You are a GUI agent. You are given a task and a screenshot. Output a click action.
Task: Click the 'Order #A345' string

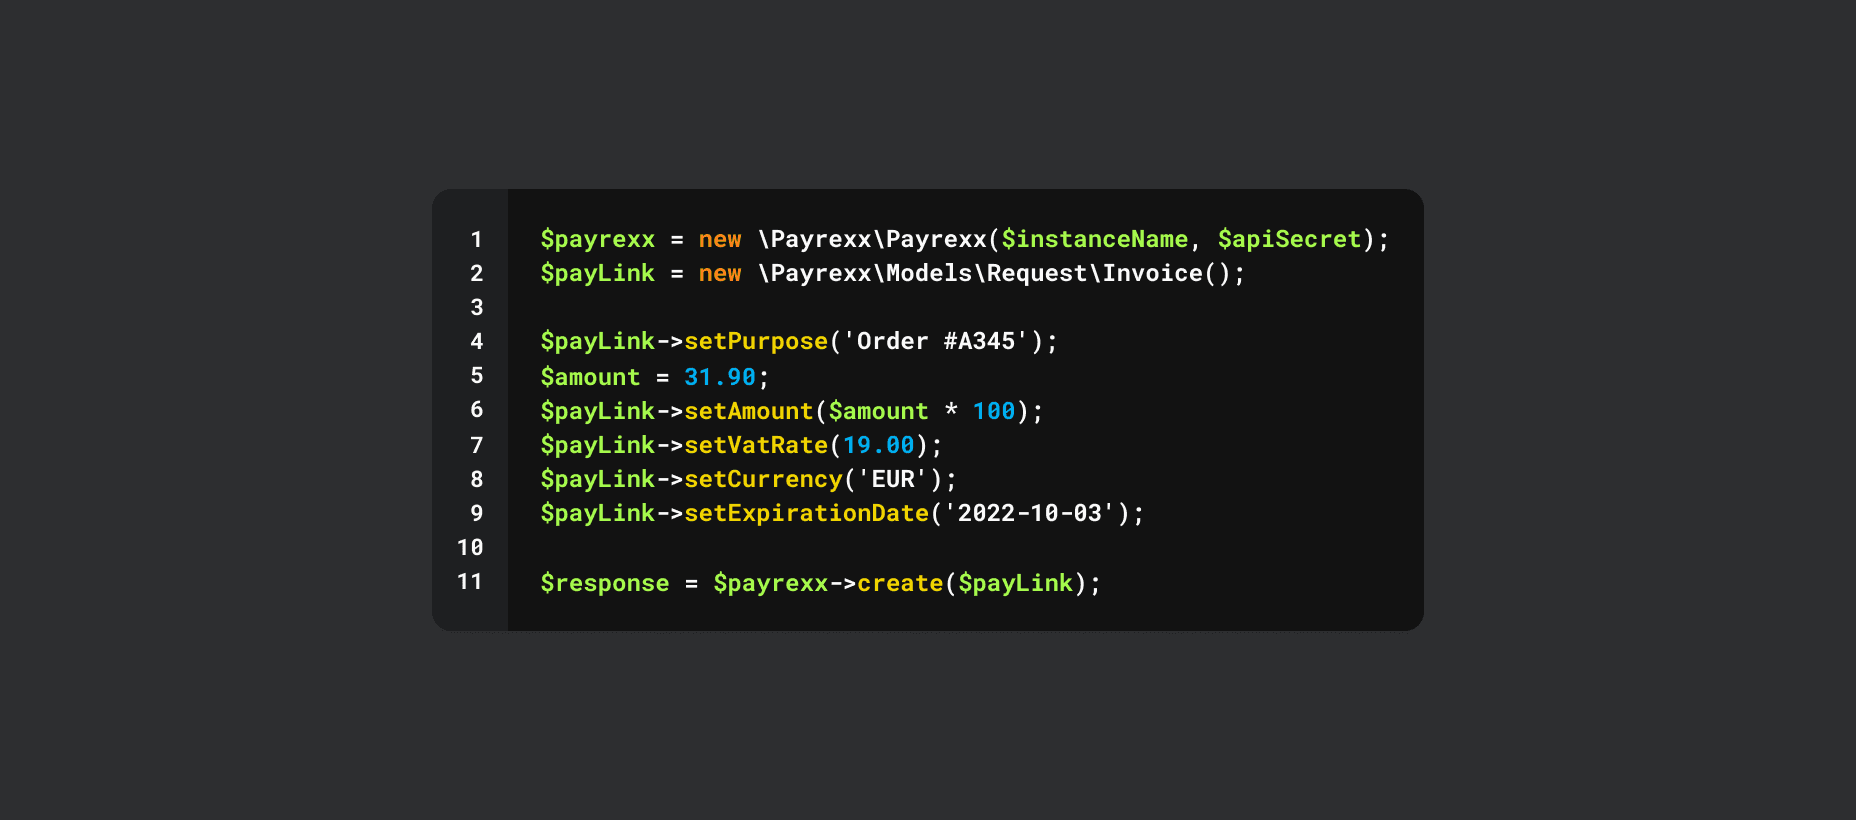pos(936,342)
